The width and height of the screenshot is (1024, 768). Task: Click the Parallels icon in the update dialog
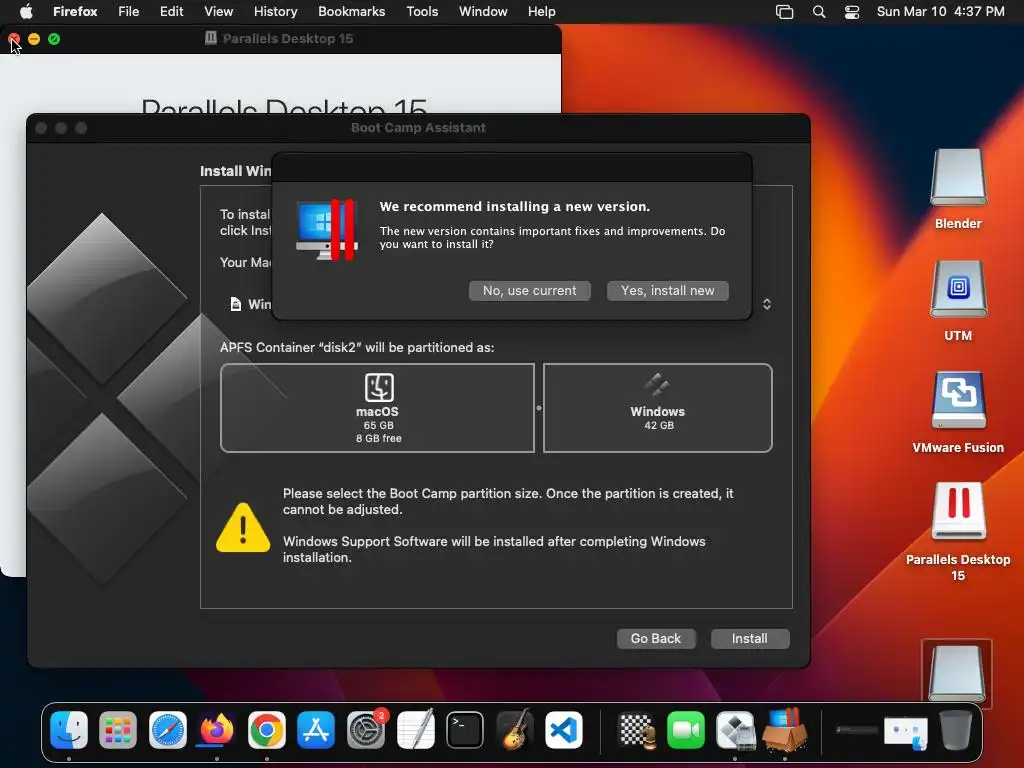click(x=326, y=230)
